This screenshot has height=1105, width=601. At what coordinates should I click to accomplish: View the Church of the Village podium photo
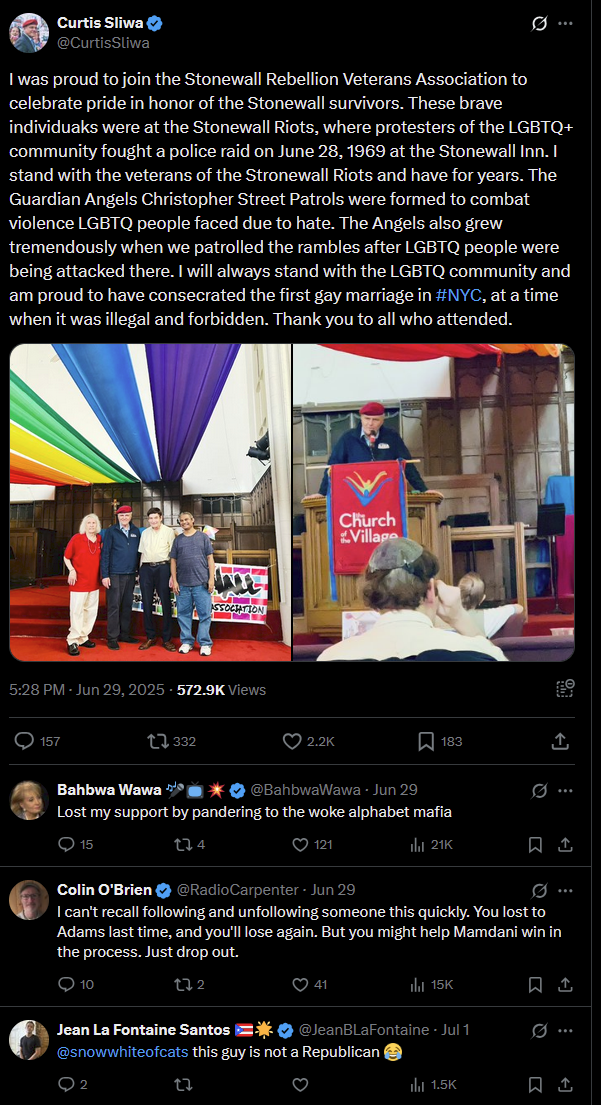[433, 502]
